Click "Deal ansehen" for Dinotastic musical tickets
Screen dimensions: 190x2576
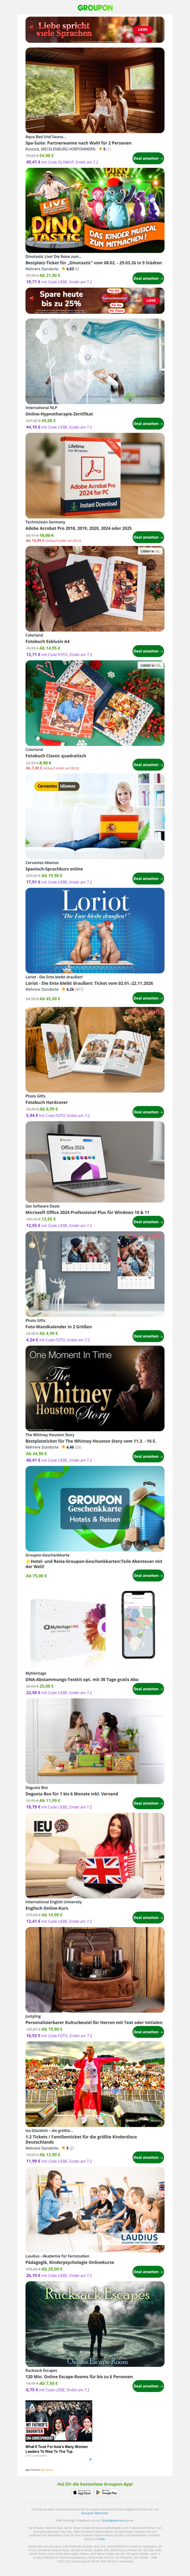click(147, 278)
